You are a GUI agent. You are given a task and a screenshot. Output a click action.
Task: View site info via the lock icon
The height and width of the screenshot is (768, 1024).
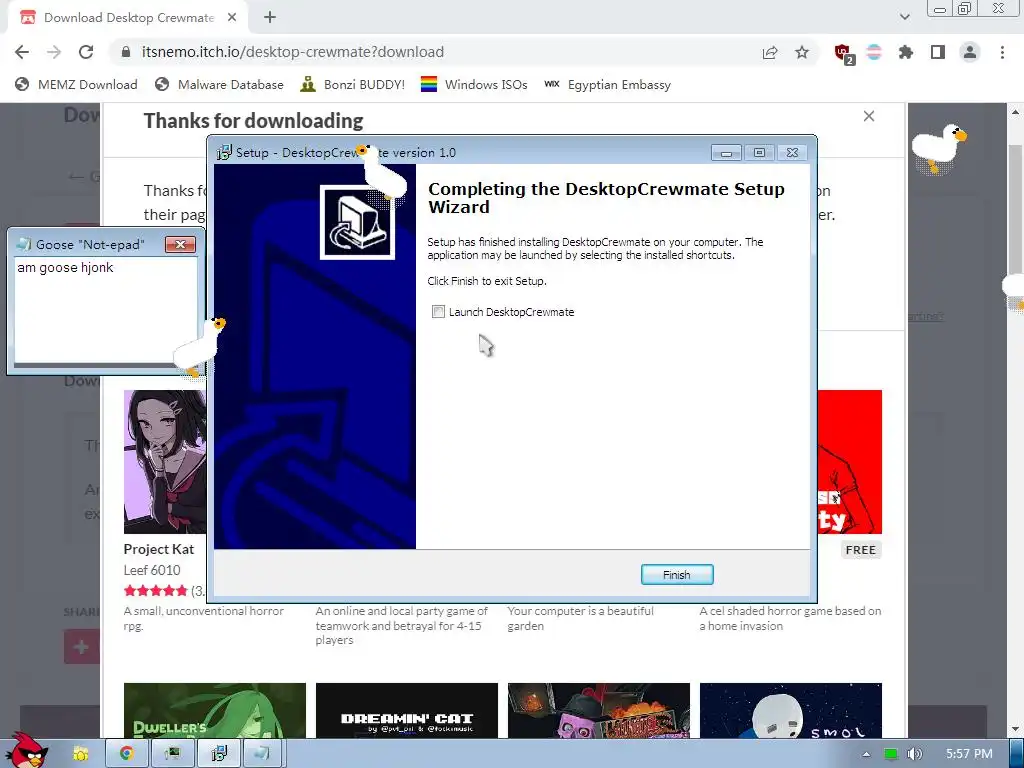(x=126, y=52)
